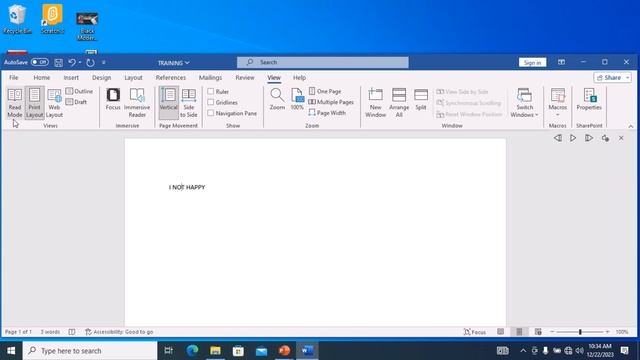Show hidden system tray icons
640x360 pixels.
pos(523,351)
